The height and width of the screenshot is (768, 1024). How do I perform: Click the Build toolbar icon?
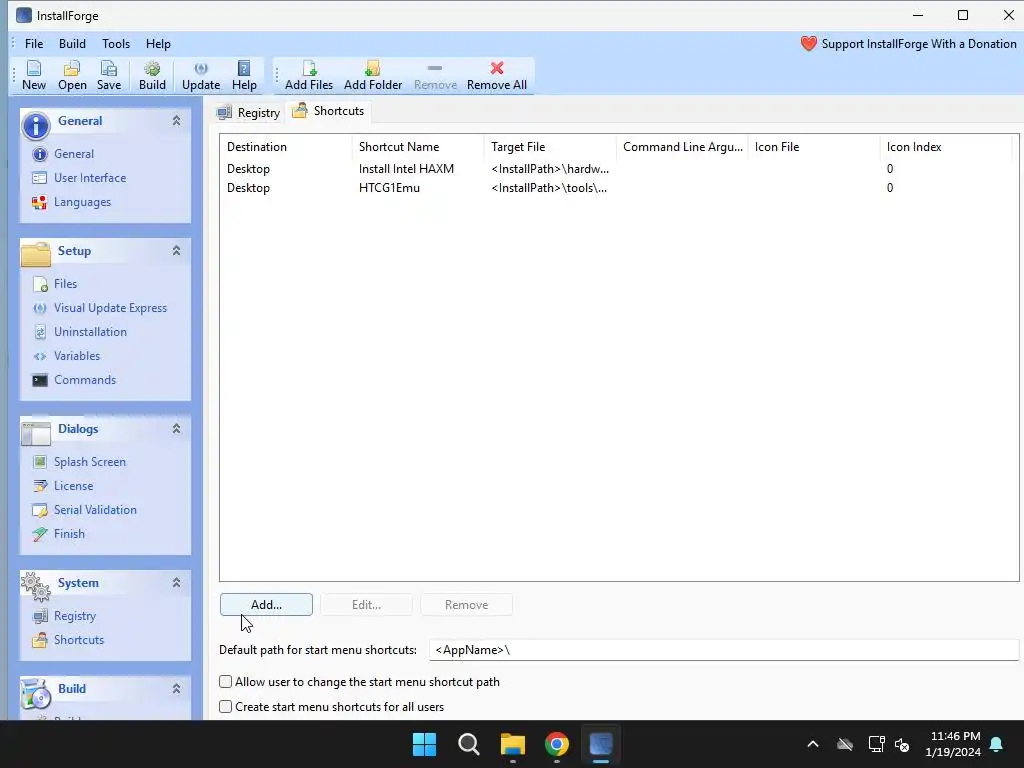coord(152,76)
